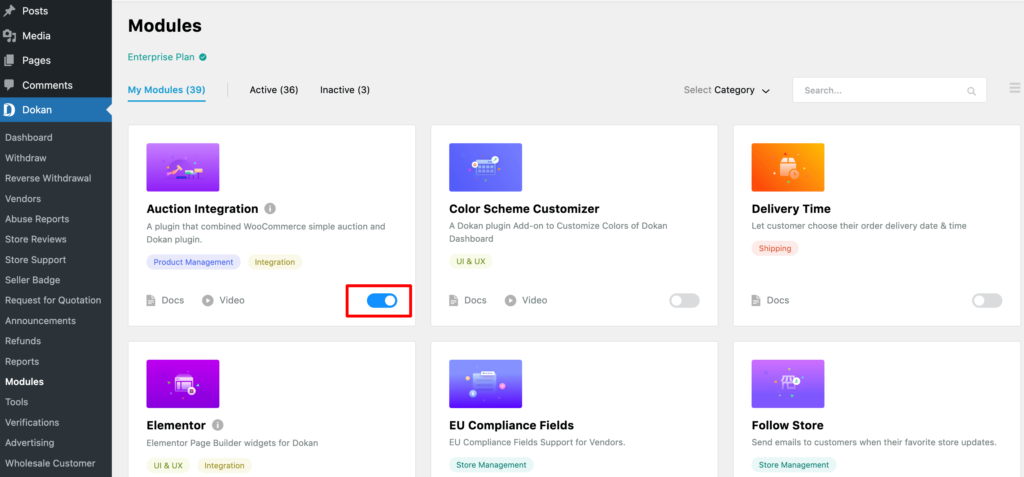Click info icon next to Elementor
Image resolution: width=1024 pixels, height=477 pixels.
click(x=217, y=425)
